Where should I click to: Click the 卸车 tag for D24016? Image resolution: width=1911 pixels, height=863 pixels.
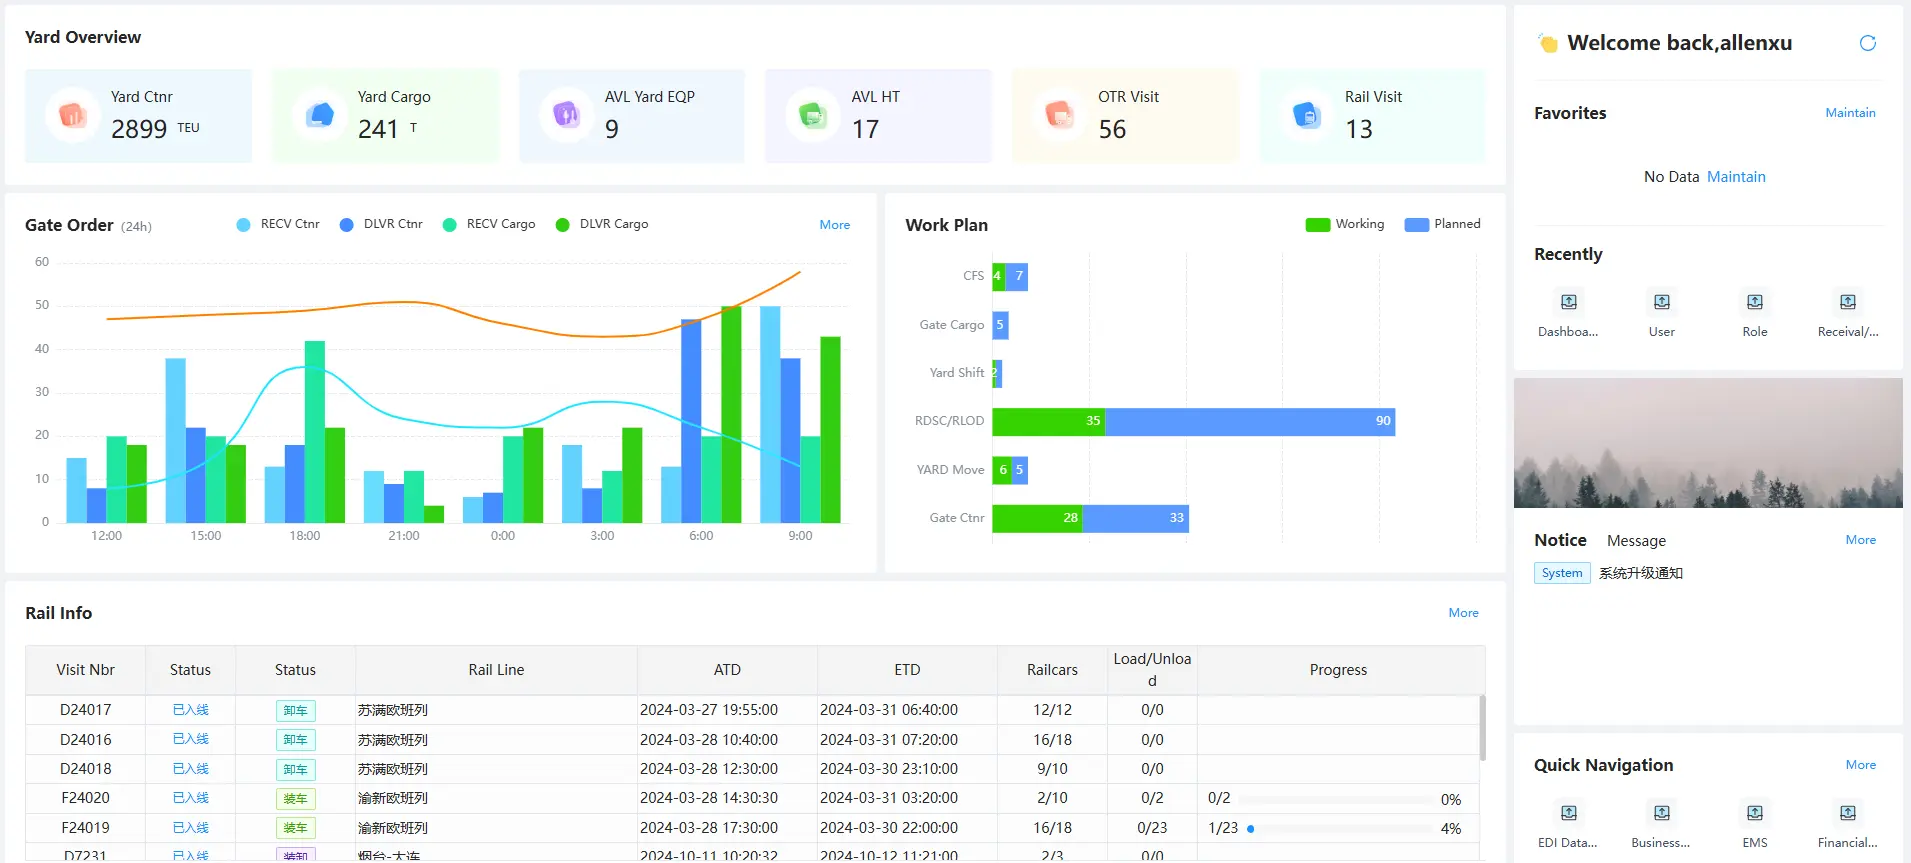[x=296, y=740]
